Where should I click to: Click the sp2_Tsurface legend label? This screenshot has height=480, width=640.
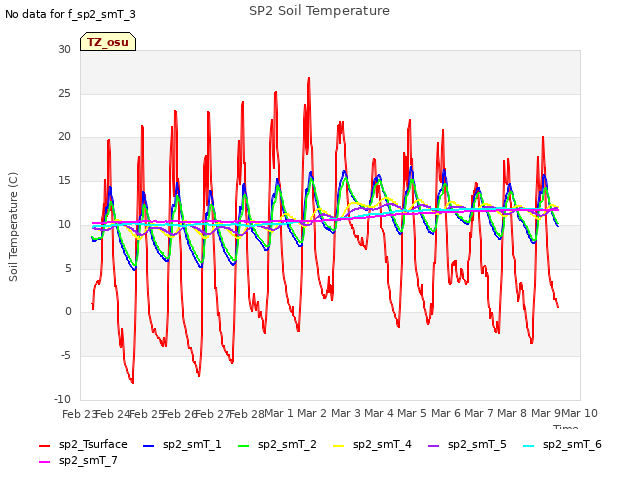click(x=93, y=444)
